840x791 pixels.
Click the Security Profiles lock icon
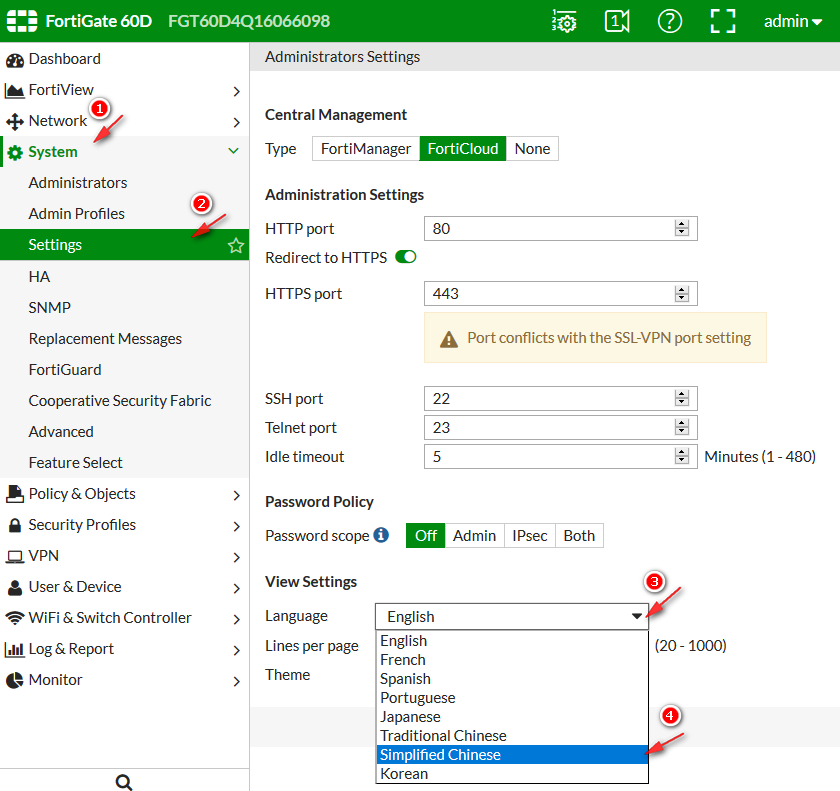[x=14, y=525]
